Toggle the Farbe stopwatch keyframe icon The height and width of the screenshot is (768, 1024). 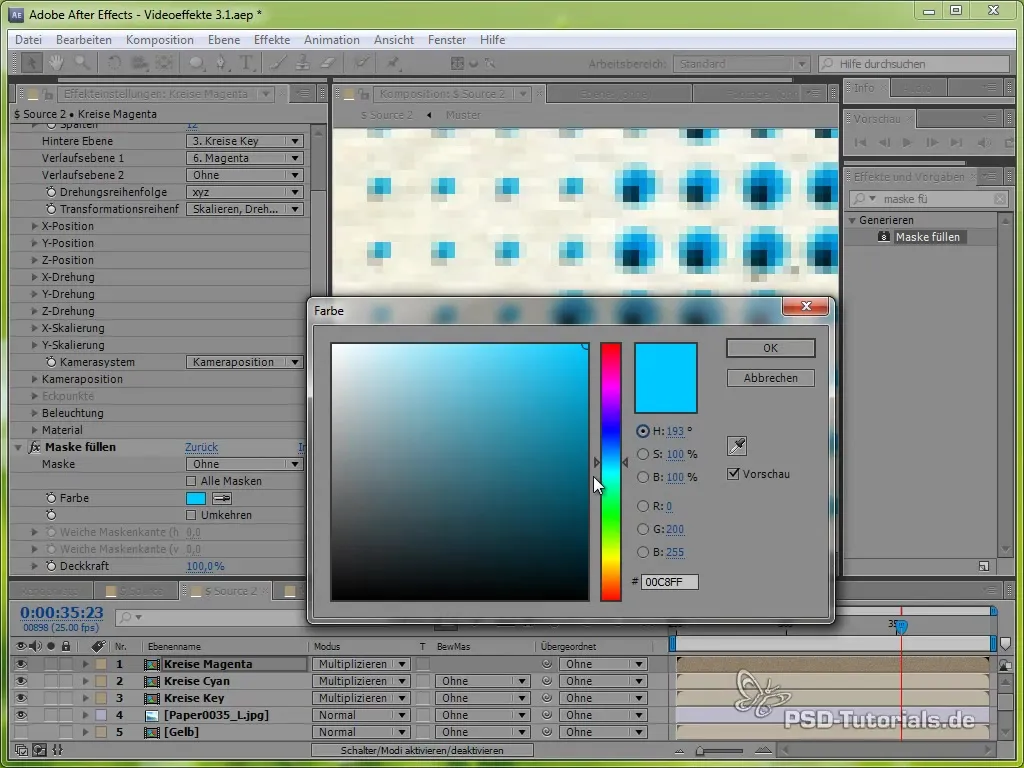click(x=52, y=498)
